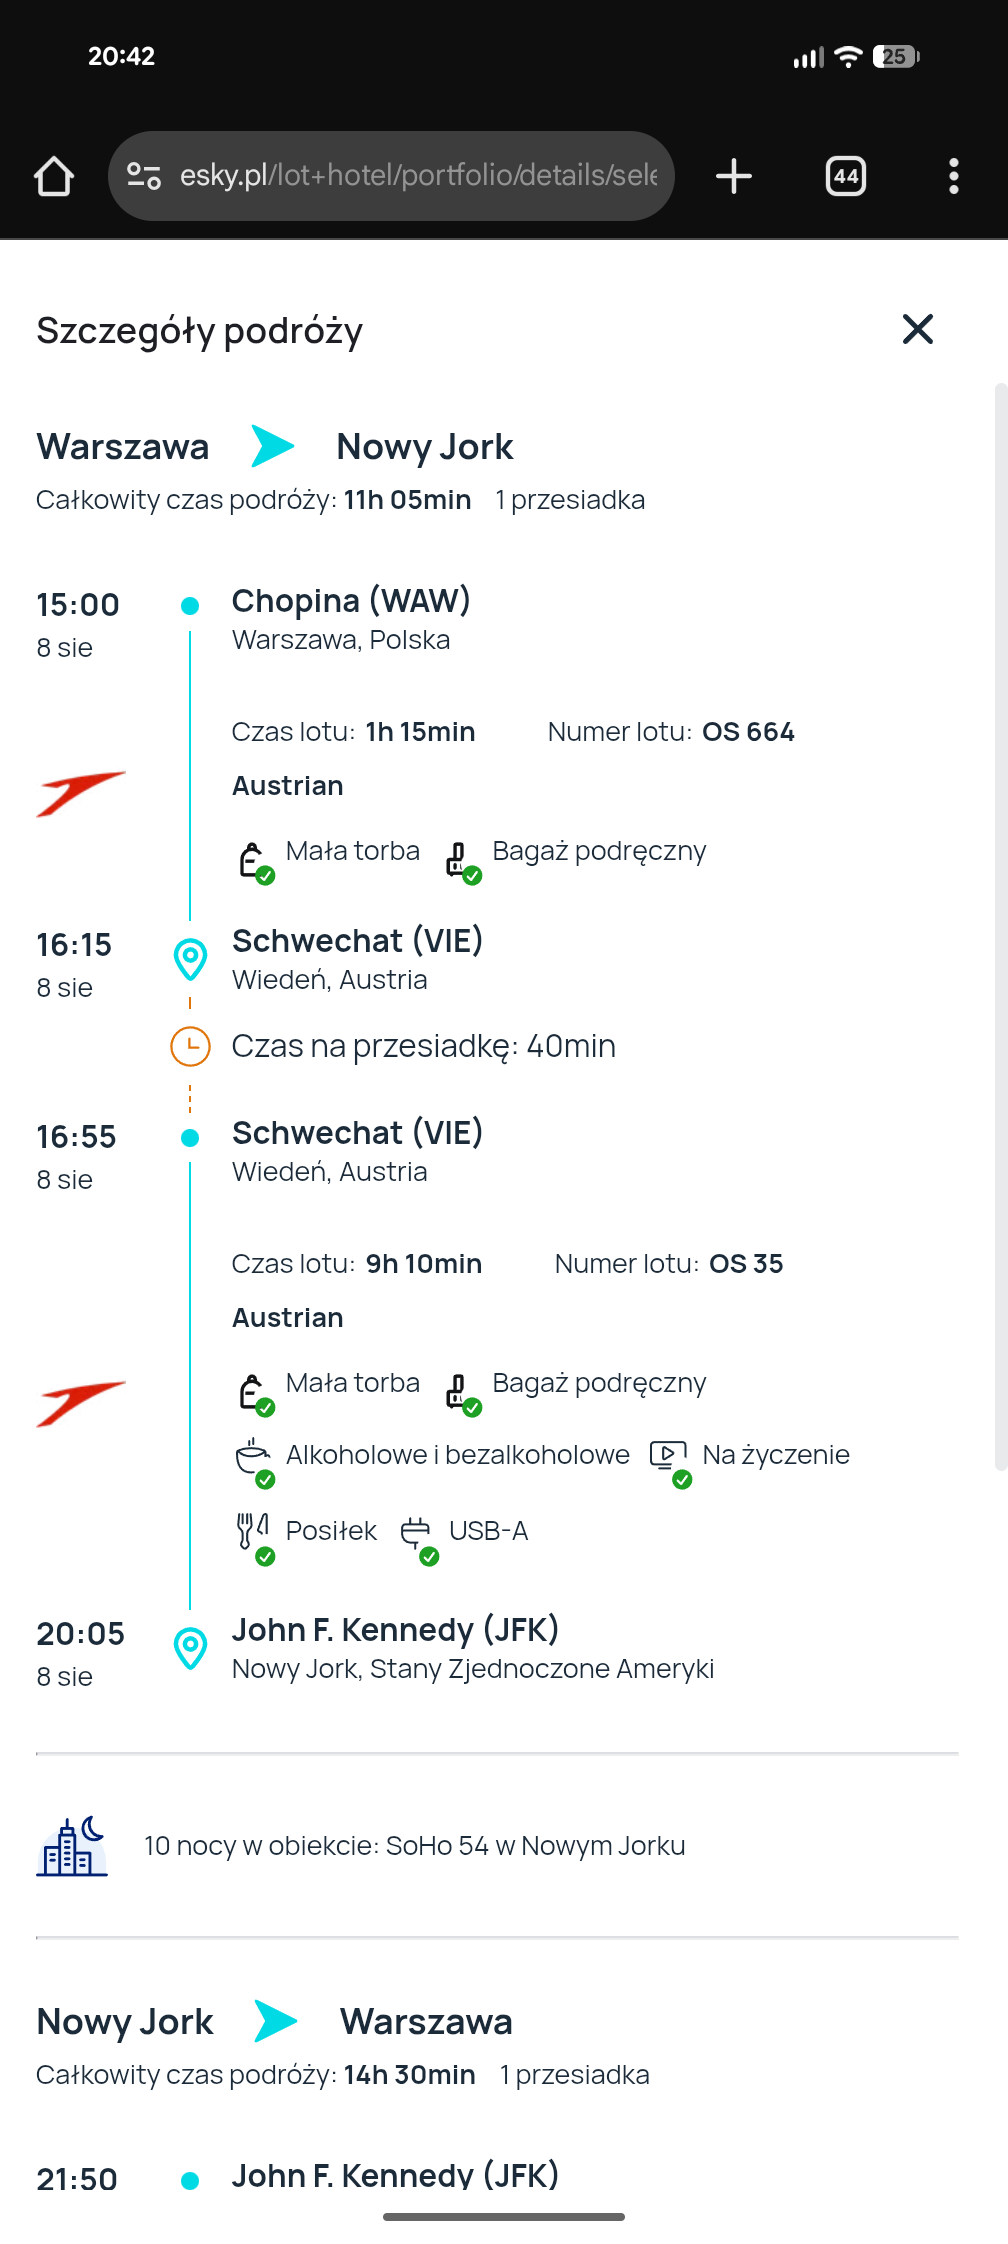1008x2244 pixels.
Task: Open the browser three-dot menu
Action: tap(954, 176)
